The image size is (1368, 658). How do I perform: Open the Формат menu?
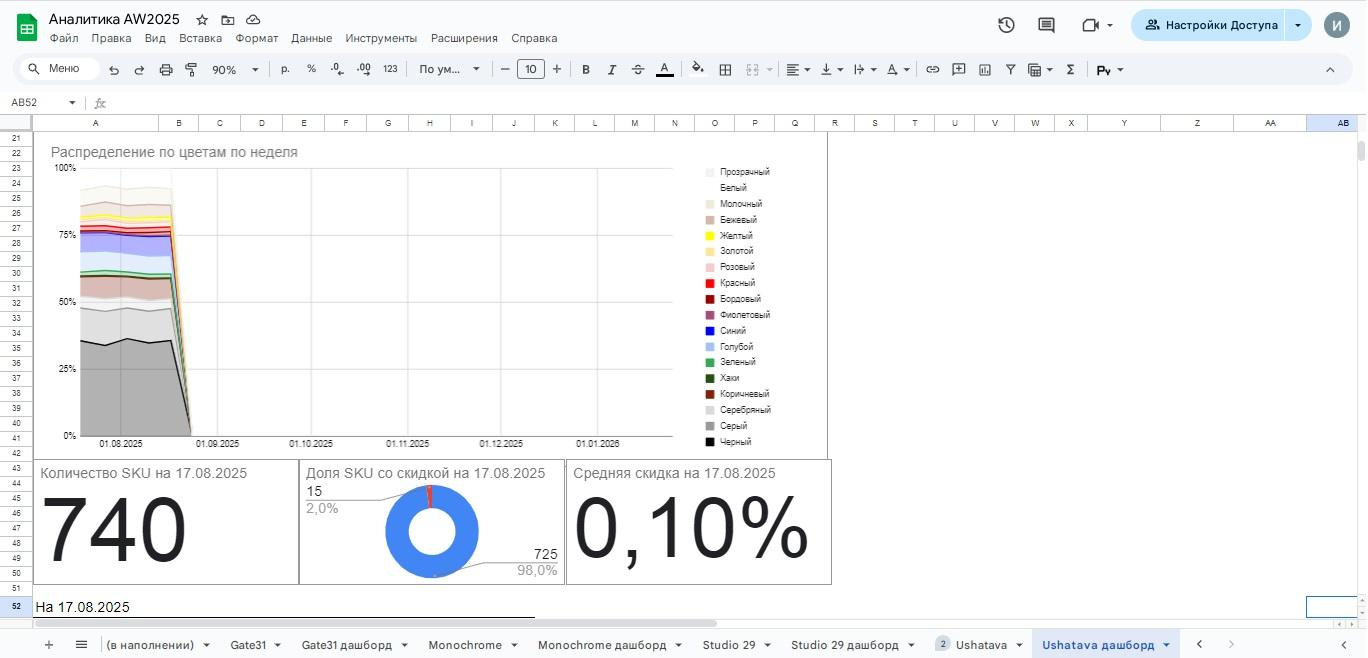[x=257, y=38]
